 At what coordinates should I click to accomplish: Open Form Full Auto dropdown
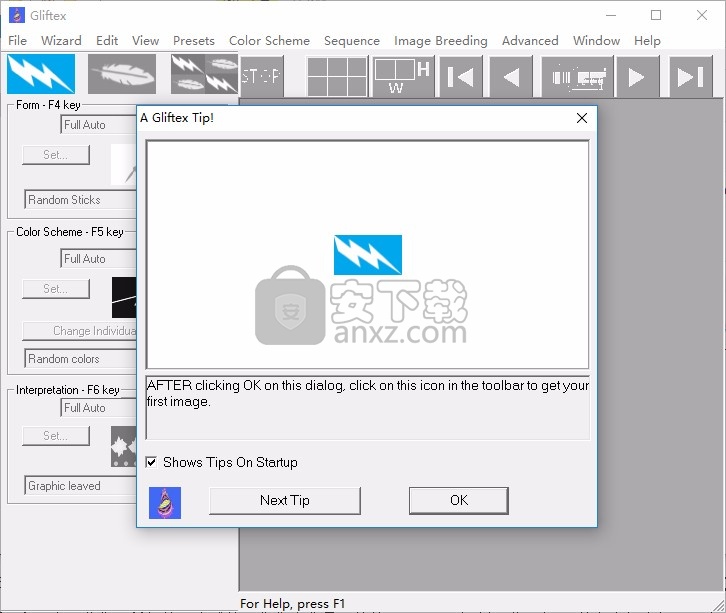pyautogui.click(x=99, y=125)
